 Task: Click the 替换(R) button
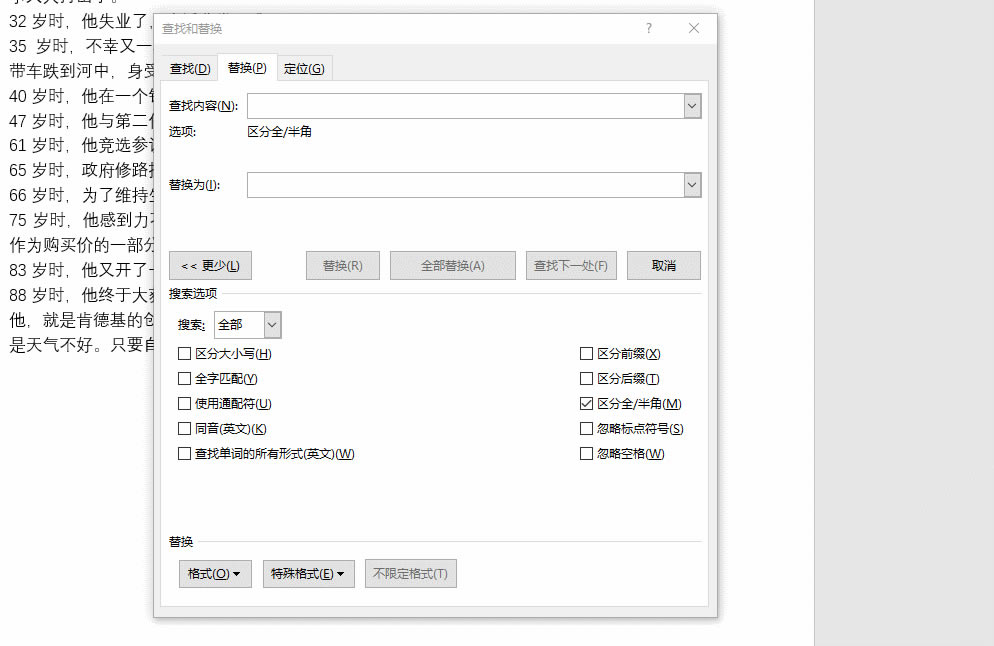[343, 266]
